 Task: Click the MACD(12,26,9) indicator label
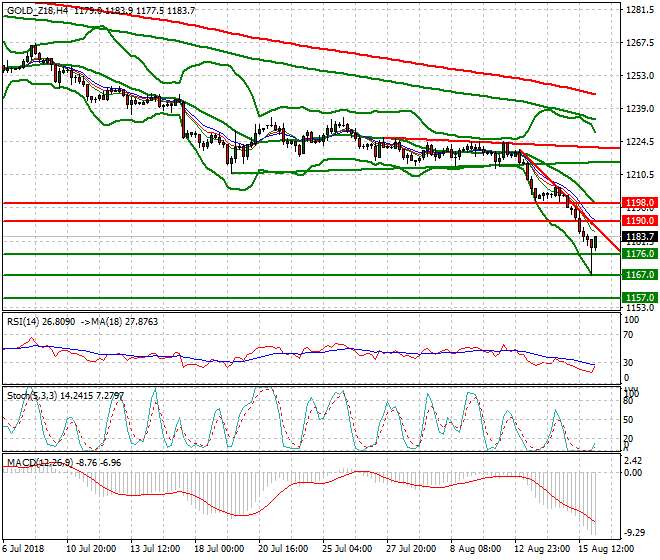click(35, 463)
